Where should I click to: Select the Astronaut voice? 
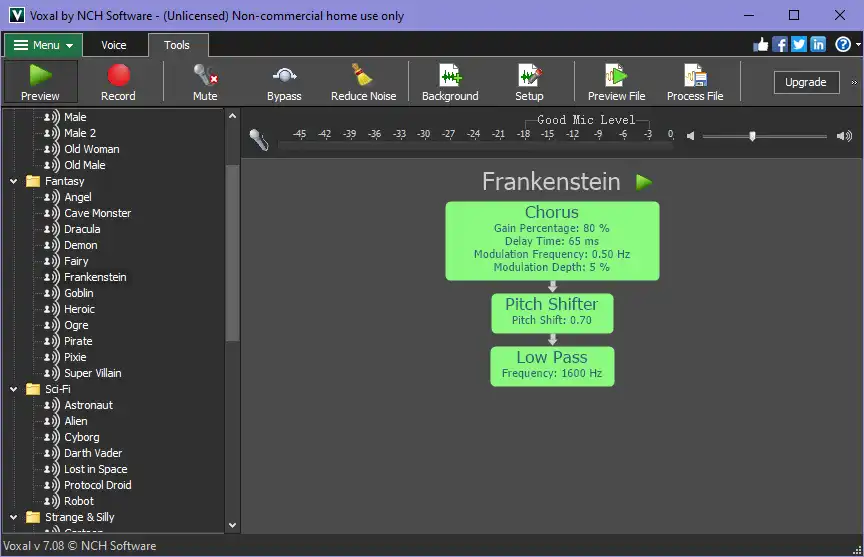[x=88, y=405]
